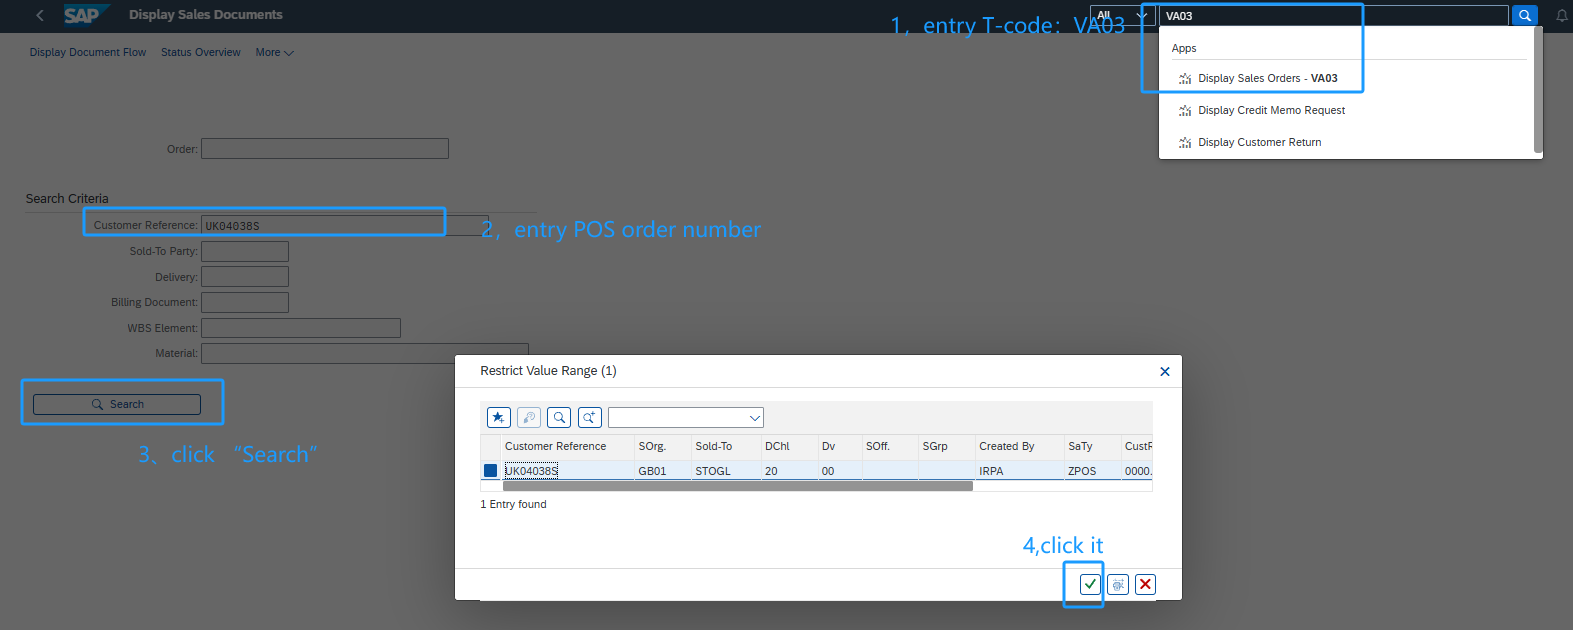Viewport: 1573px width, 630px height.
Task: Click the SAP logo
Action: click(x=84, y=15)
